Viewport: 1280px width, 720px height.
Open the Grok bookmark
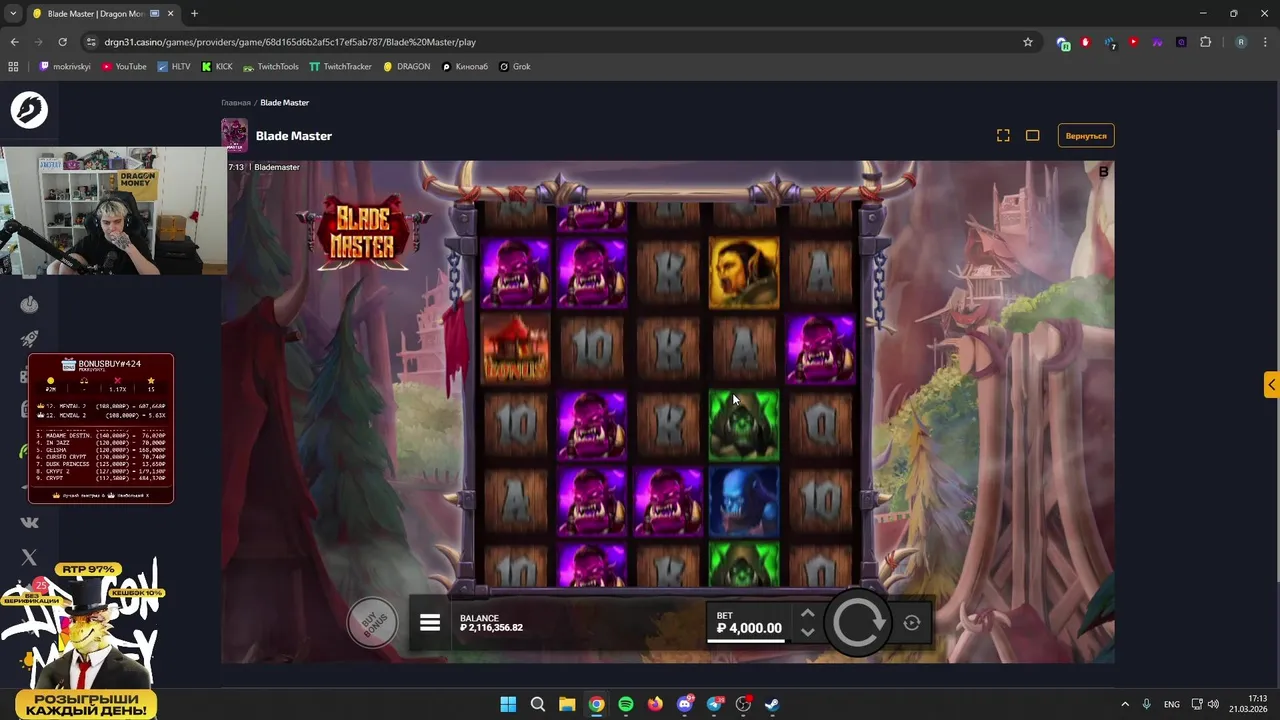pyautogui.click(x=515, y=67)
